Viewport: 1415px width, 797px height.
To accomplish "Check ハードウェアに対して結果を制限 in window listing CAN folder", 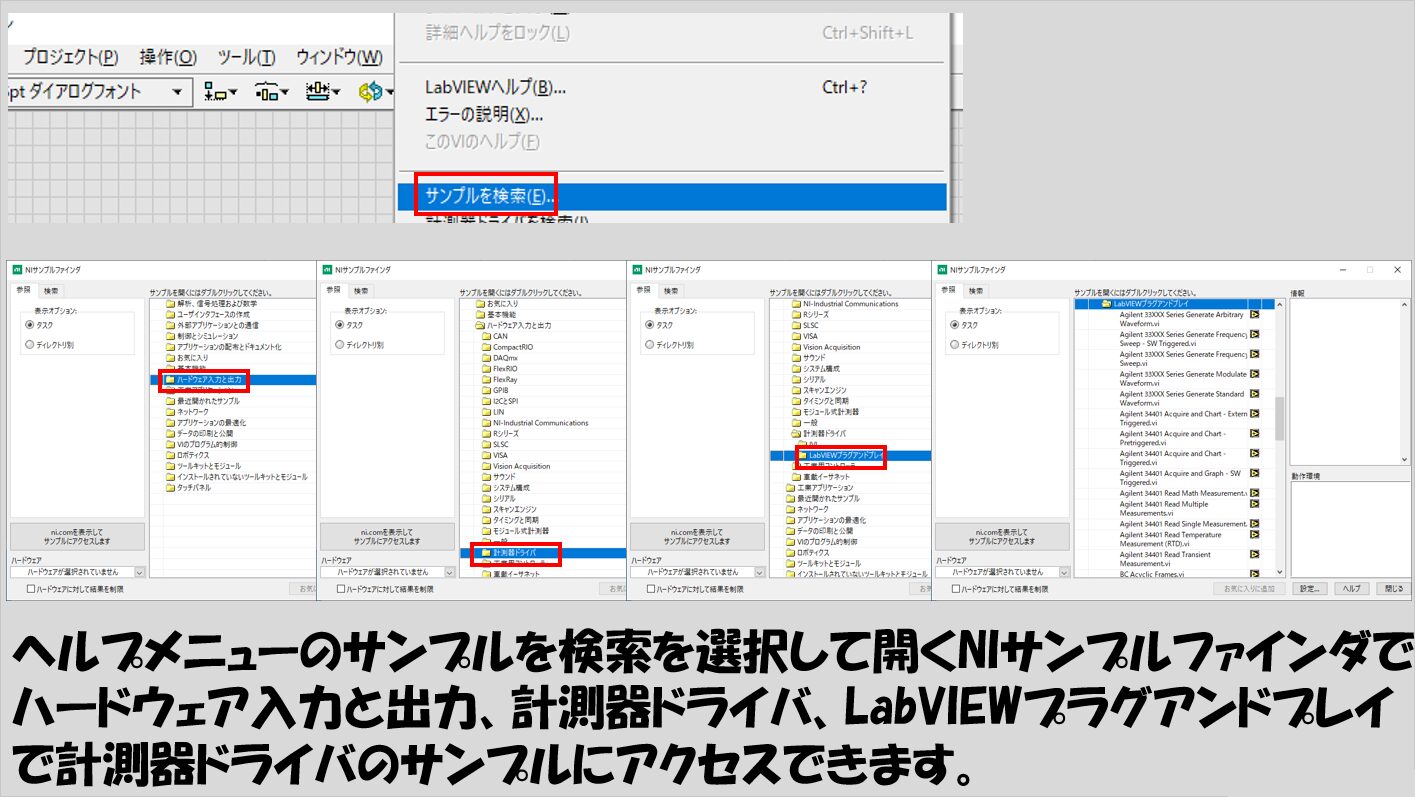I will pos(340,589).
